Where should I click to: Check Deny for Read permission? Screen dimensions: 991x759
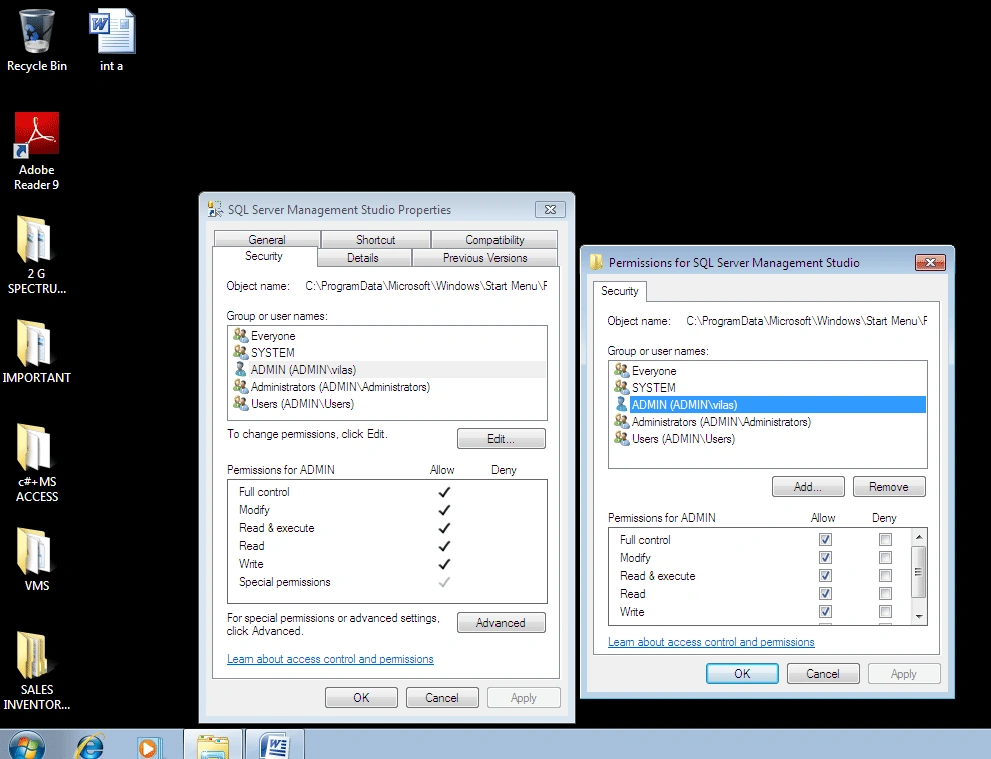click(885, 593)
